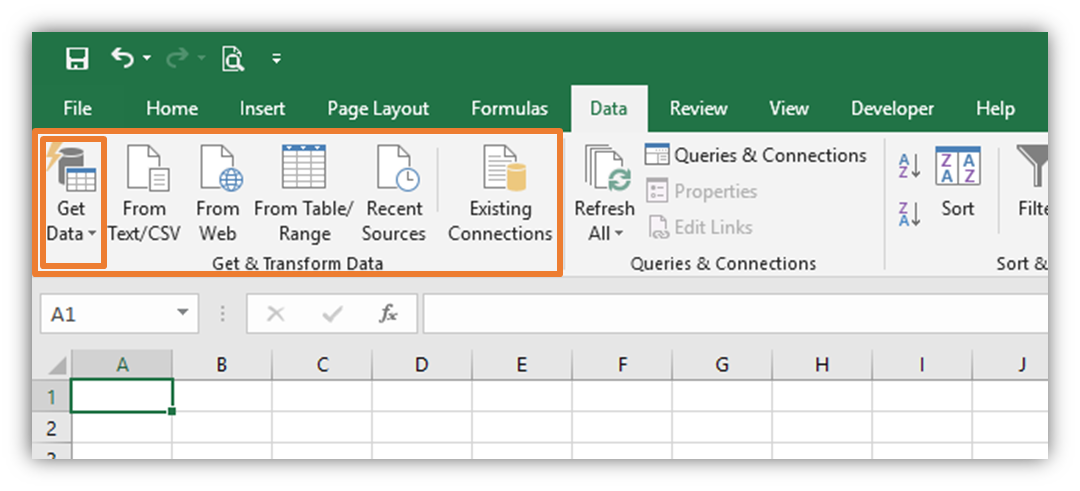The height and width of the screenshot is (491, 1080).
Task: Open Print Preview from Quick Access Toolbar
Action: pyautogui.click(x=232, y=59)
